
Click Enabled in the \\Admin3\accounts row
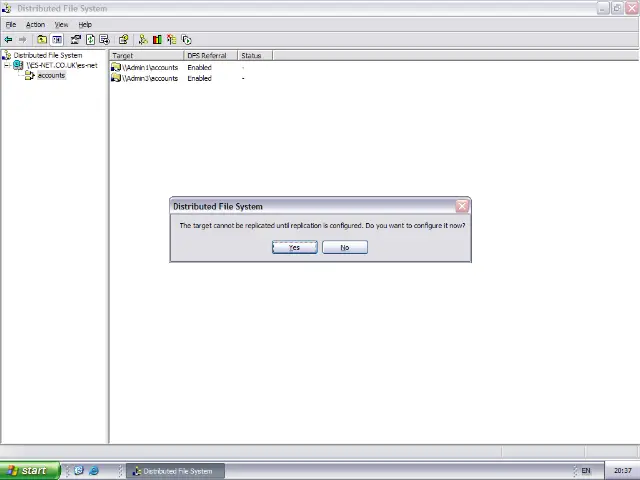(200, 78)
